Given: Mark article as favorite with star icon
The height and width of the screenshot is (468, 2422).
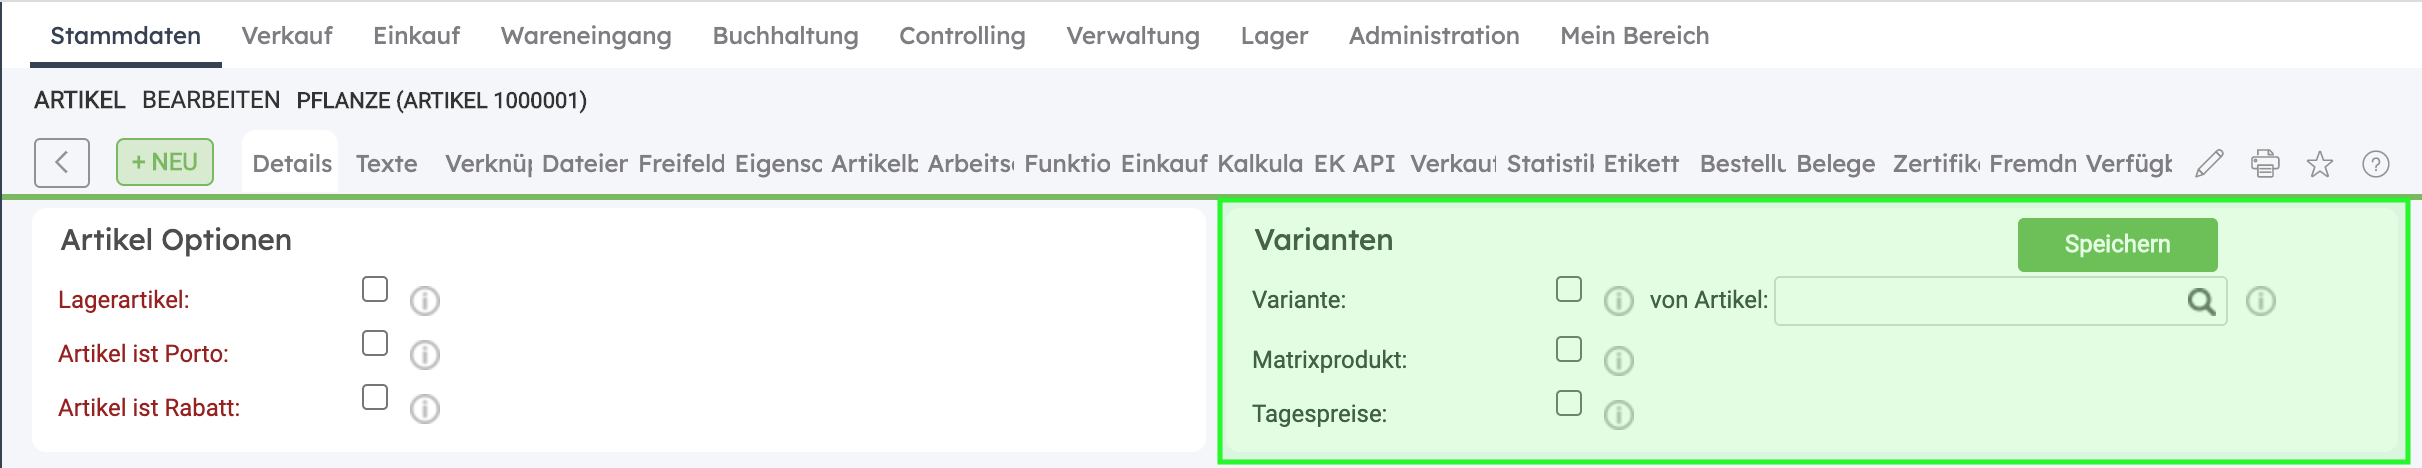Looking at the screenshot, I should tap(2320, 164).
